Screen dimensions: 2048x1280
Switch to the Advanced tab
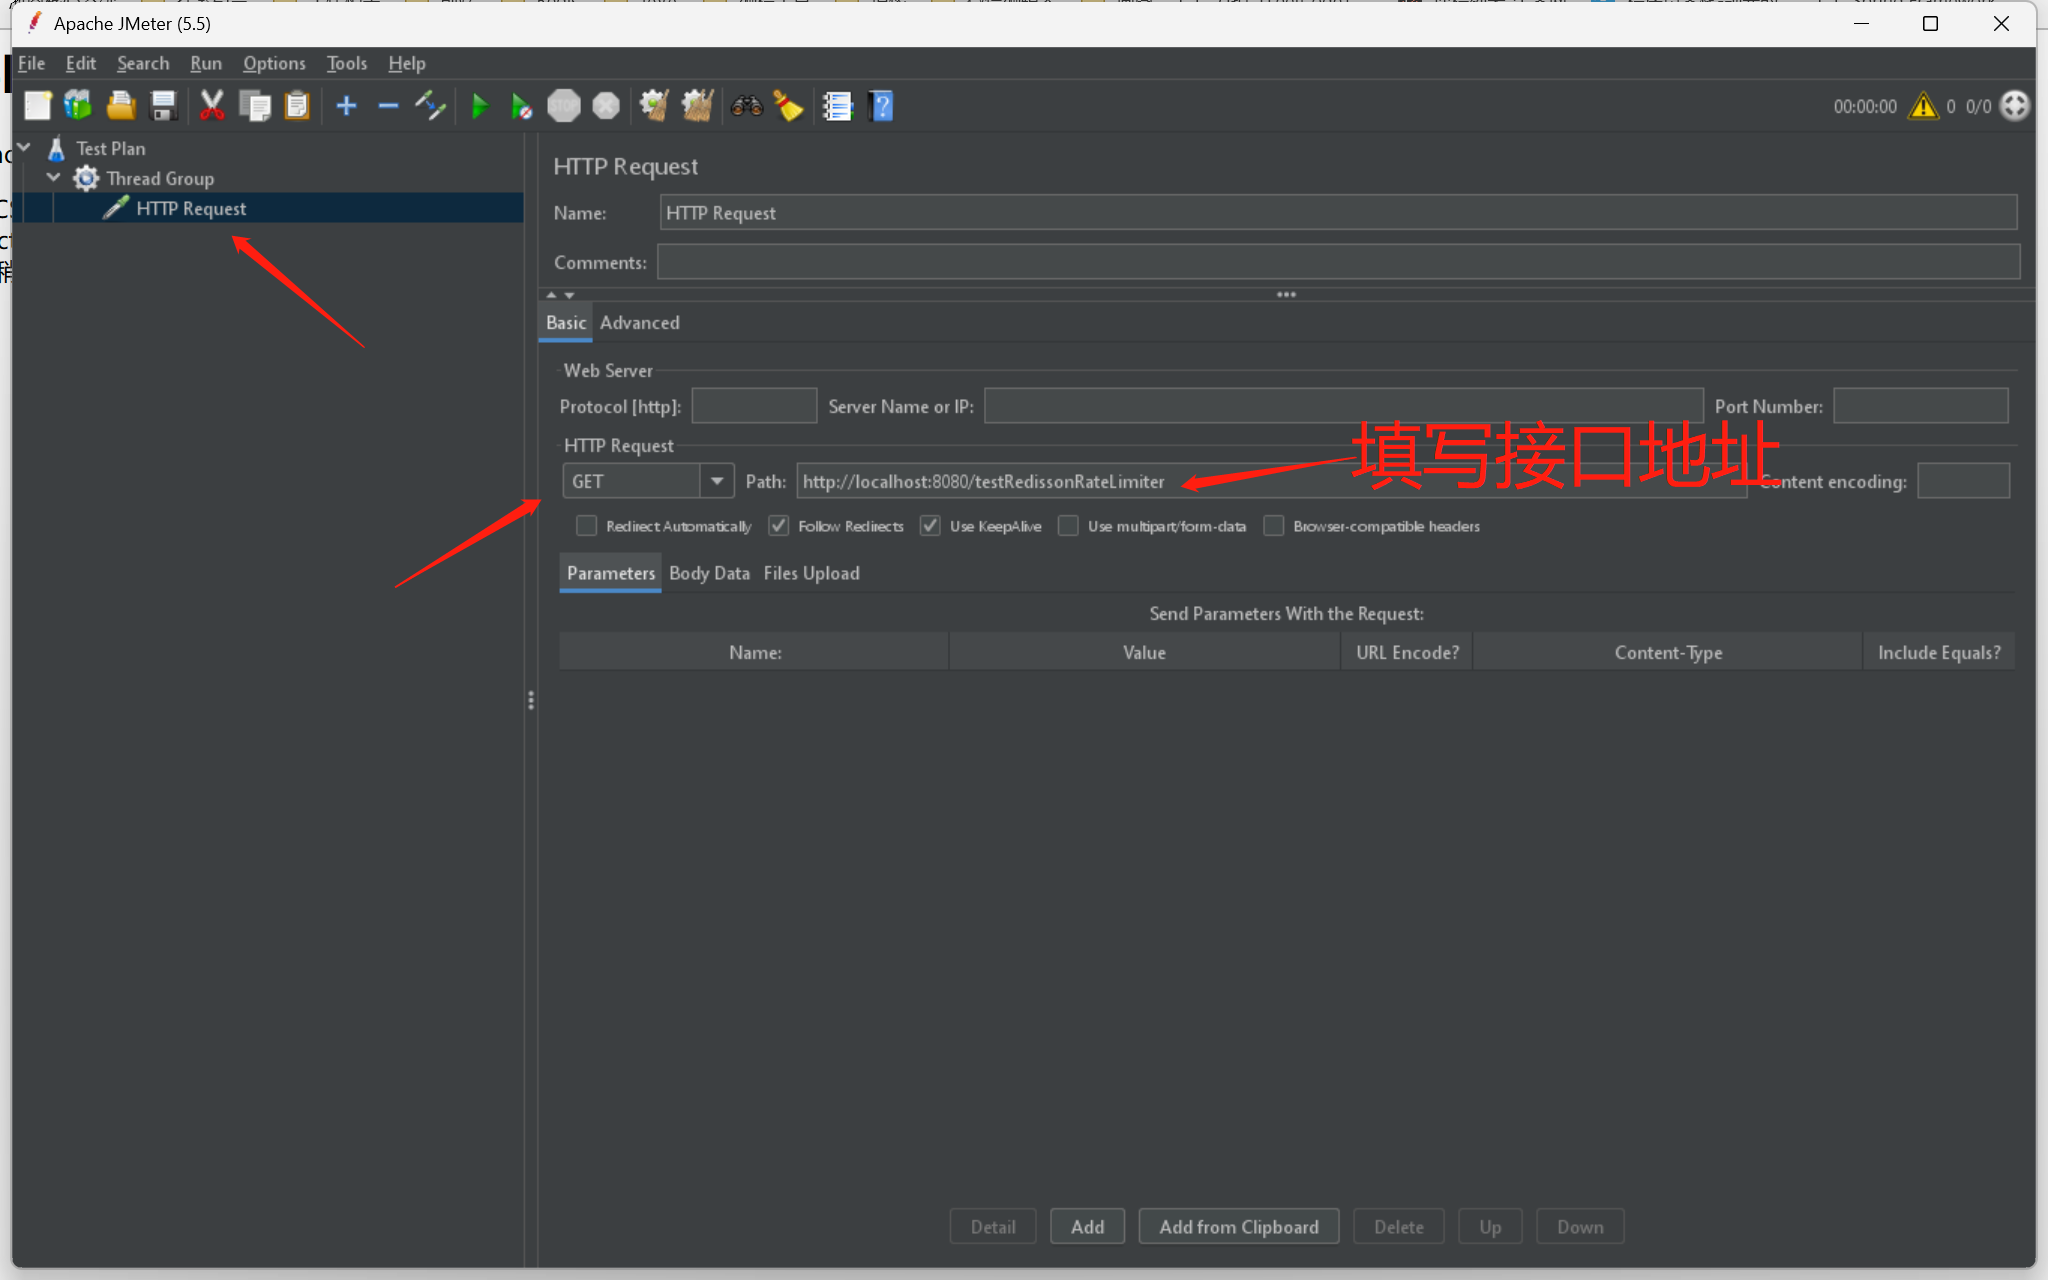pos(638,321)
